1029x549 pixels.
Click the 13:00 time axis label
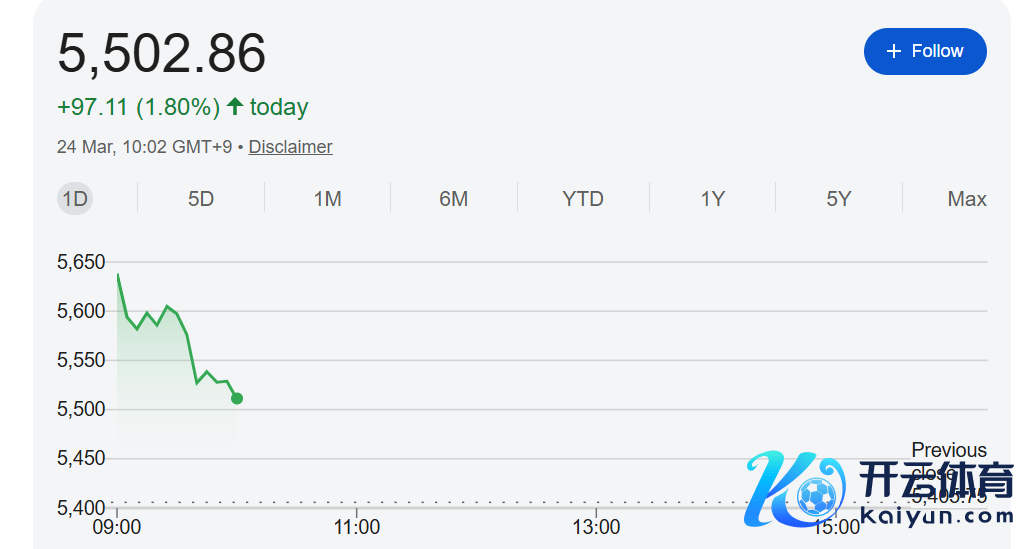596,527
